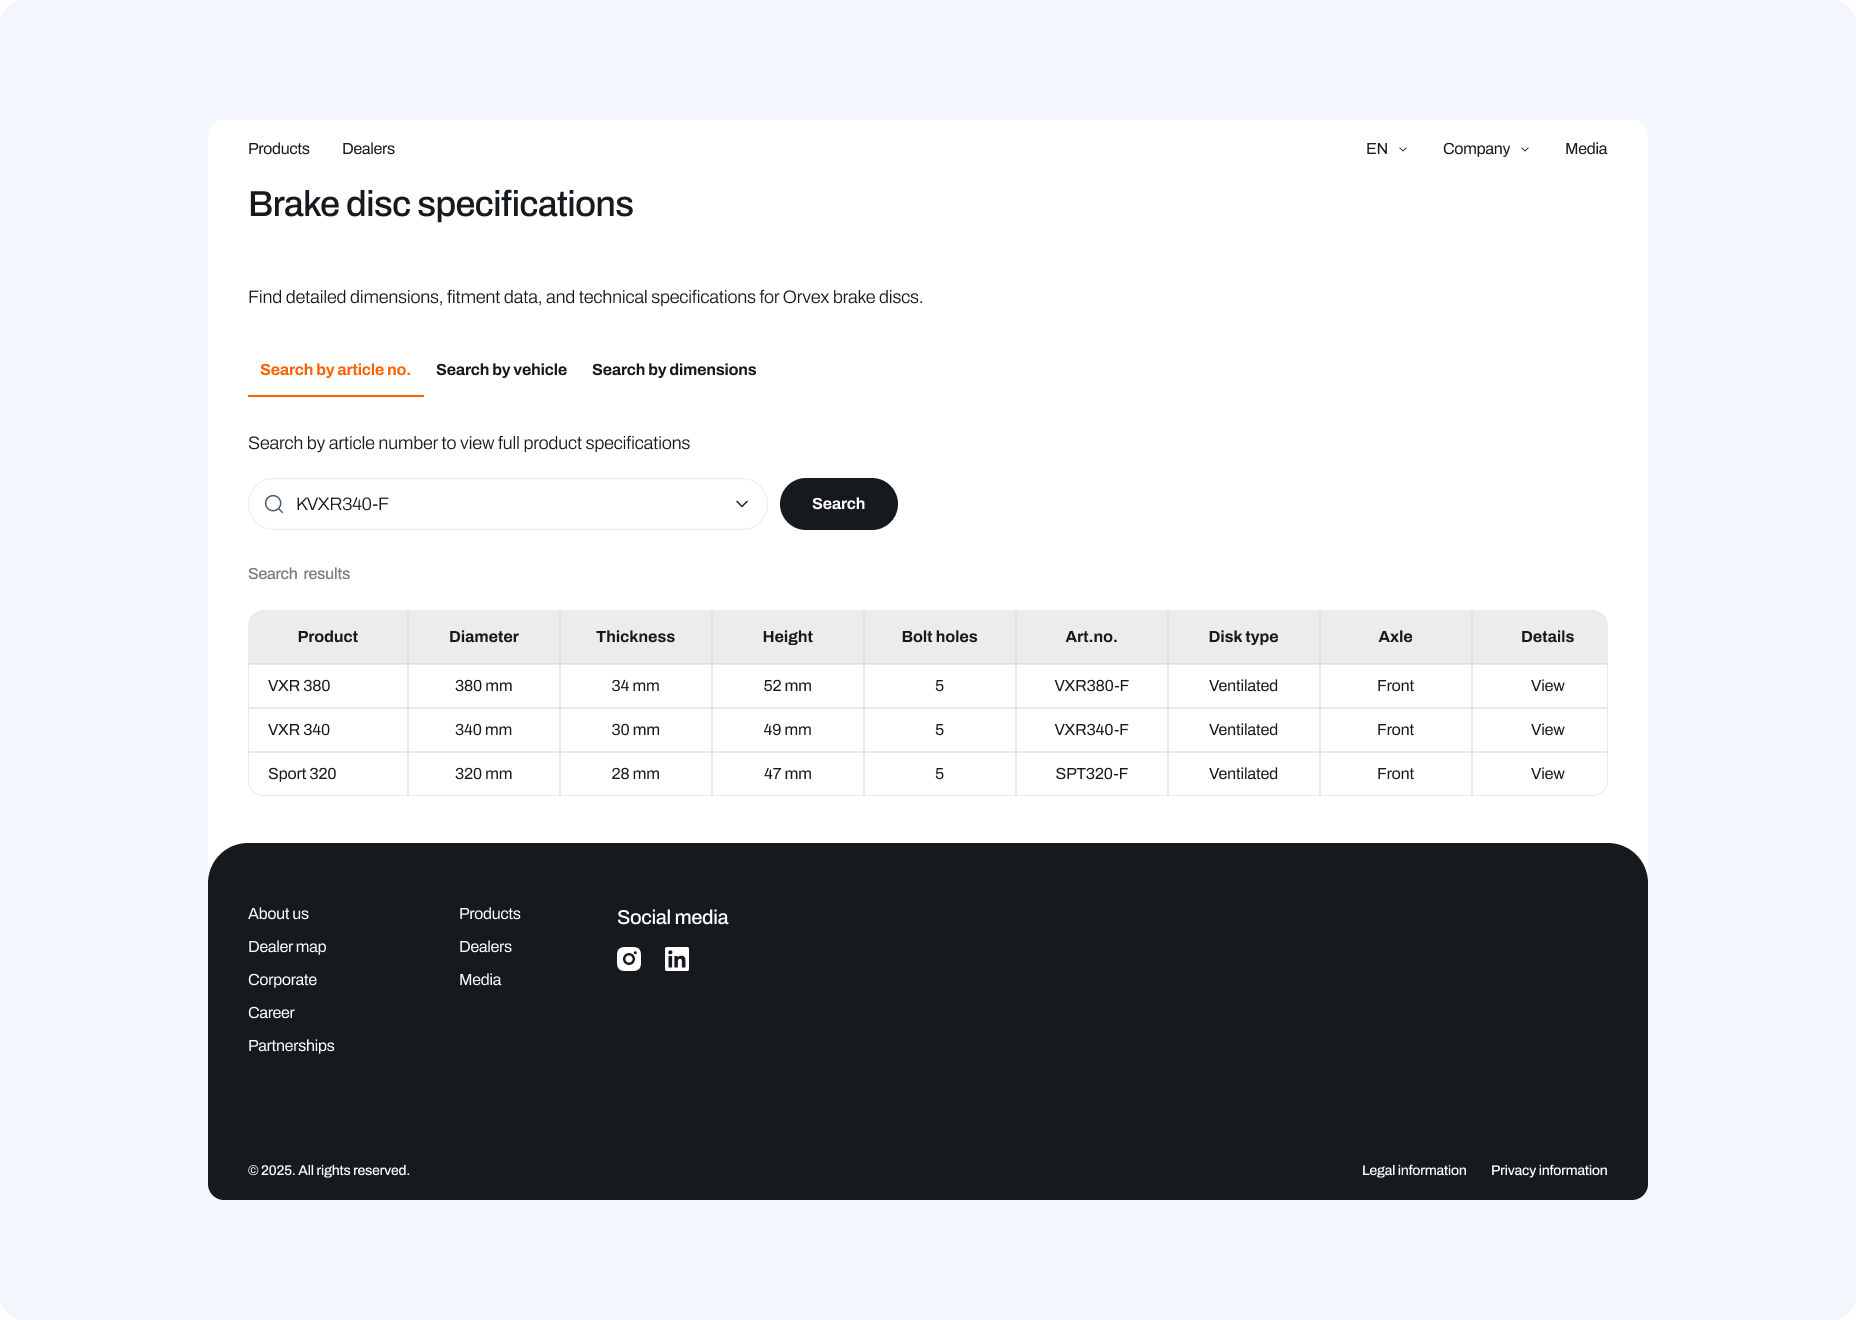
Task: Open Career footer link
Action: 271,1013
